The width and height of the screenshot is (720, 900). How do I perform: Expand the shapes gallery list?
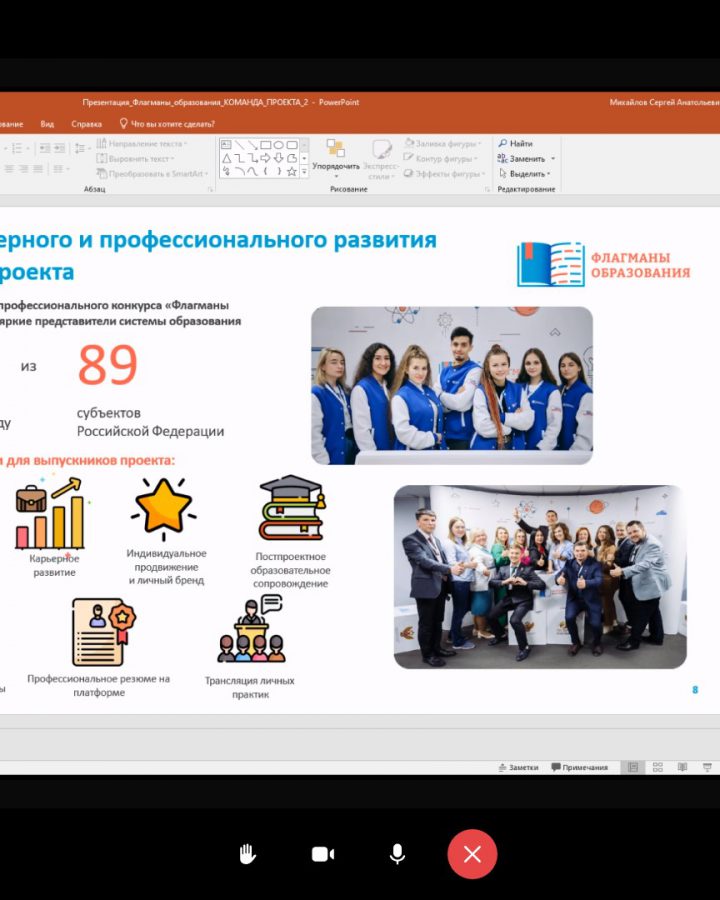[x=304, y=171]
